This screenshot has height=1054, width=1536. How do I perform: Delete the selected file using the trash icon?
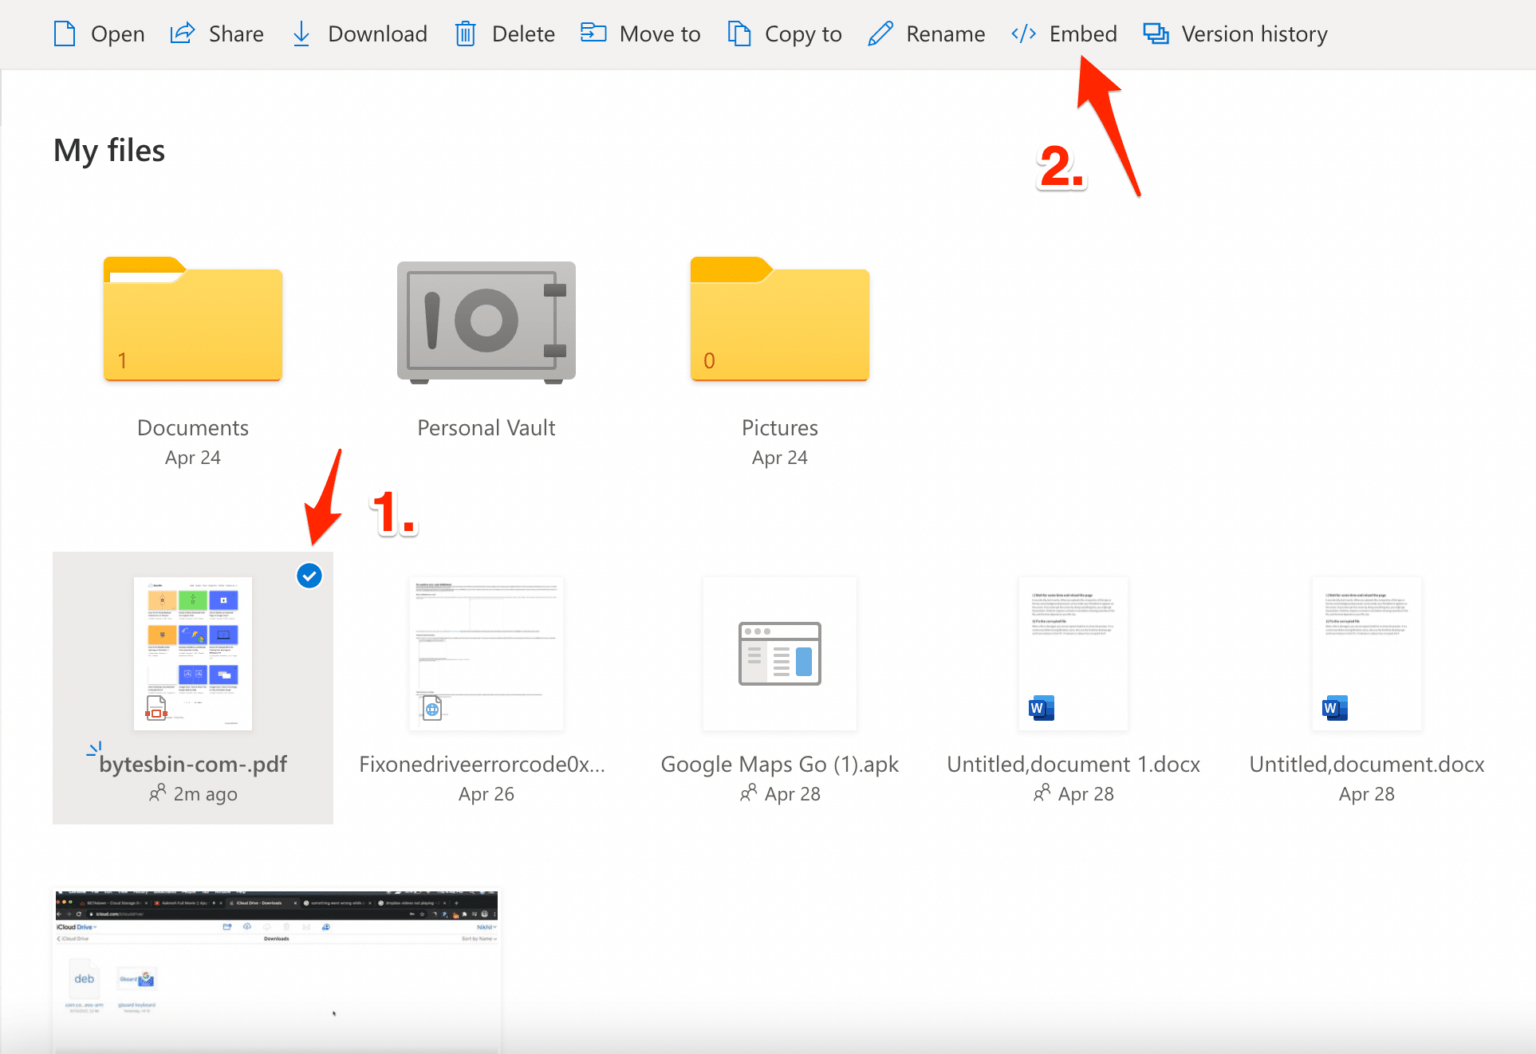point(465,33)
